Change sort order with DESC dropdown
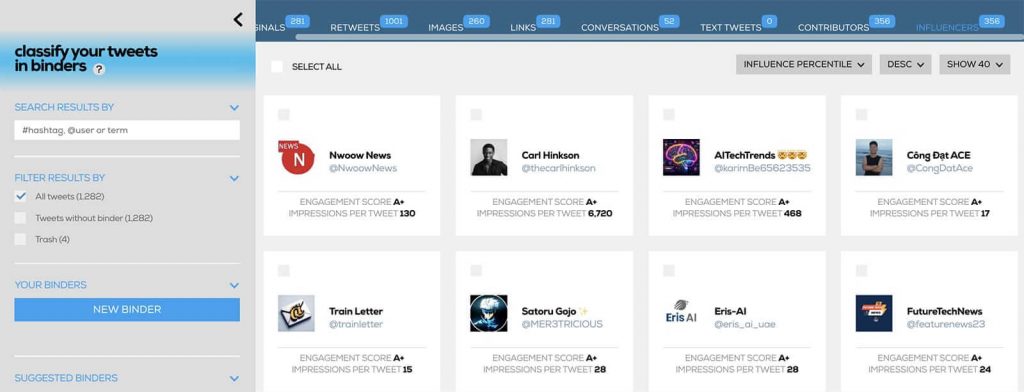Image resolution: width=1024 pixels, height=392 pixels. pyautogui.click(x=905, y=64)
